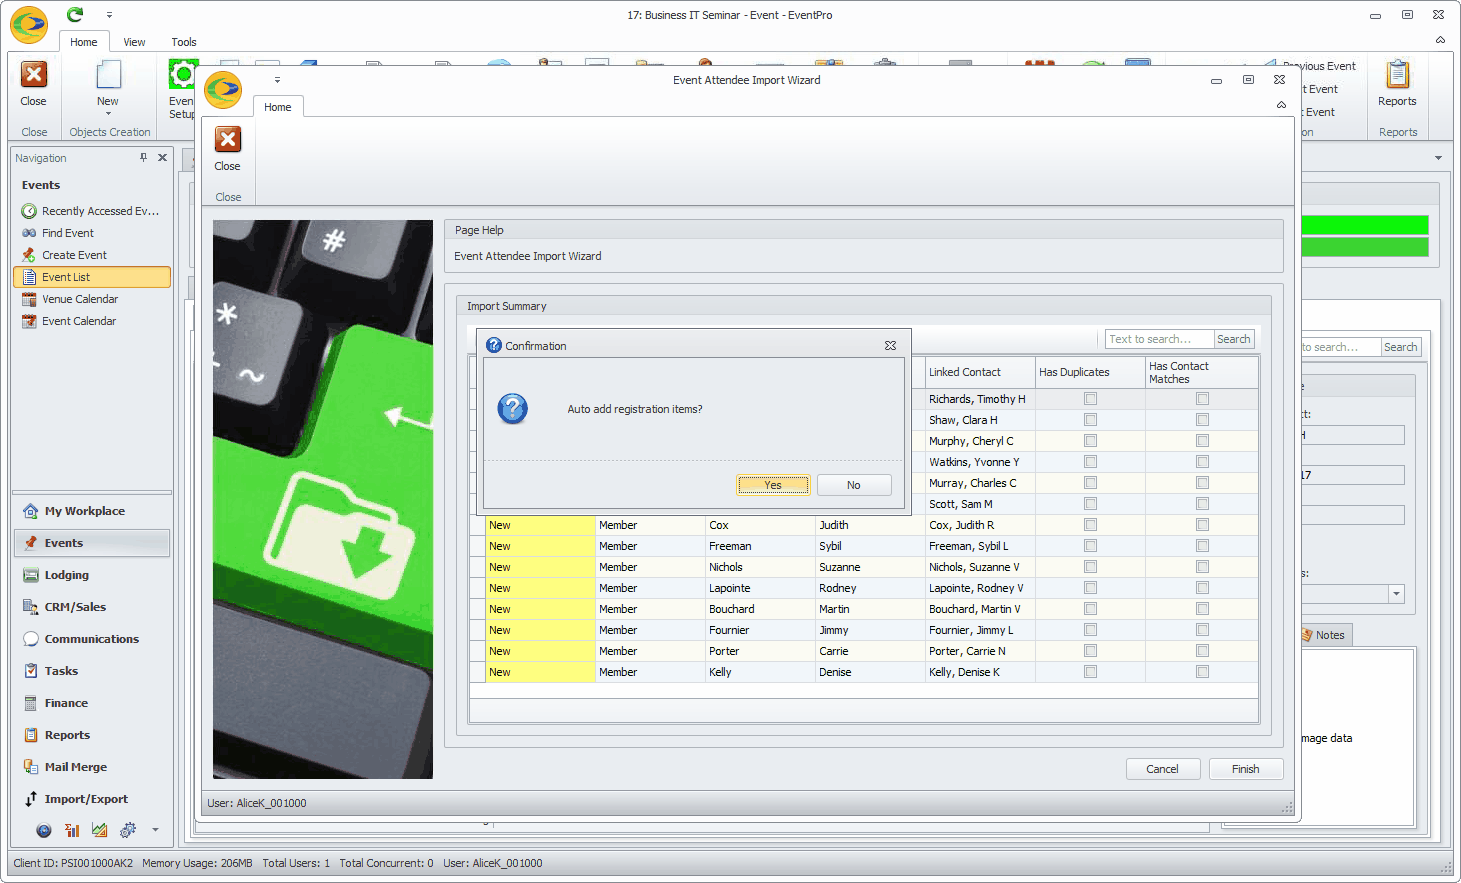Collapse the wizard ribbon with chevron
Image resolution: width=1461 pixels, height=883 pixels.
[1281, 105]
